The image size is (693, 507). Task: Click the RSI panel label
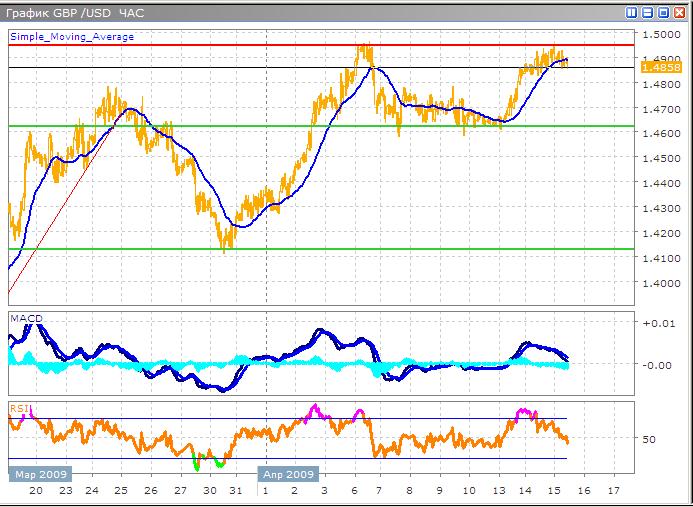[x=19, y=408]
